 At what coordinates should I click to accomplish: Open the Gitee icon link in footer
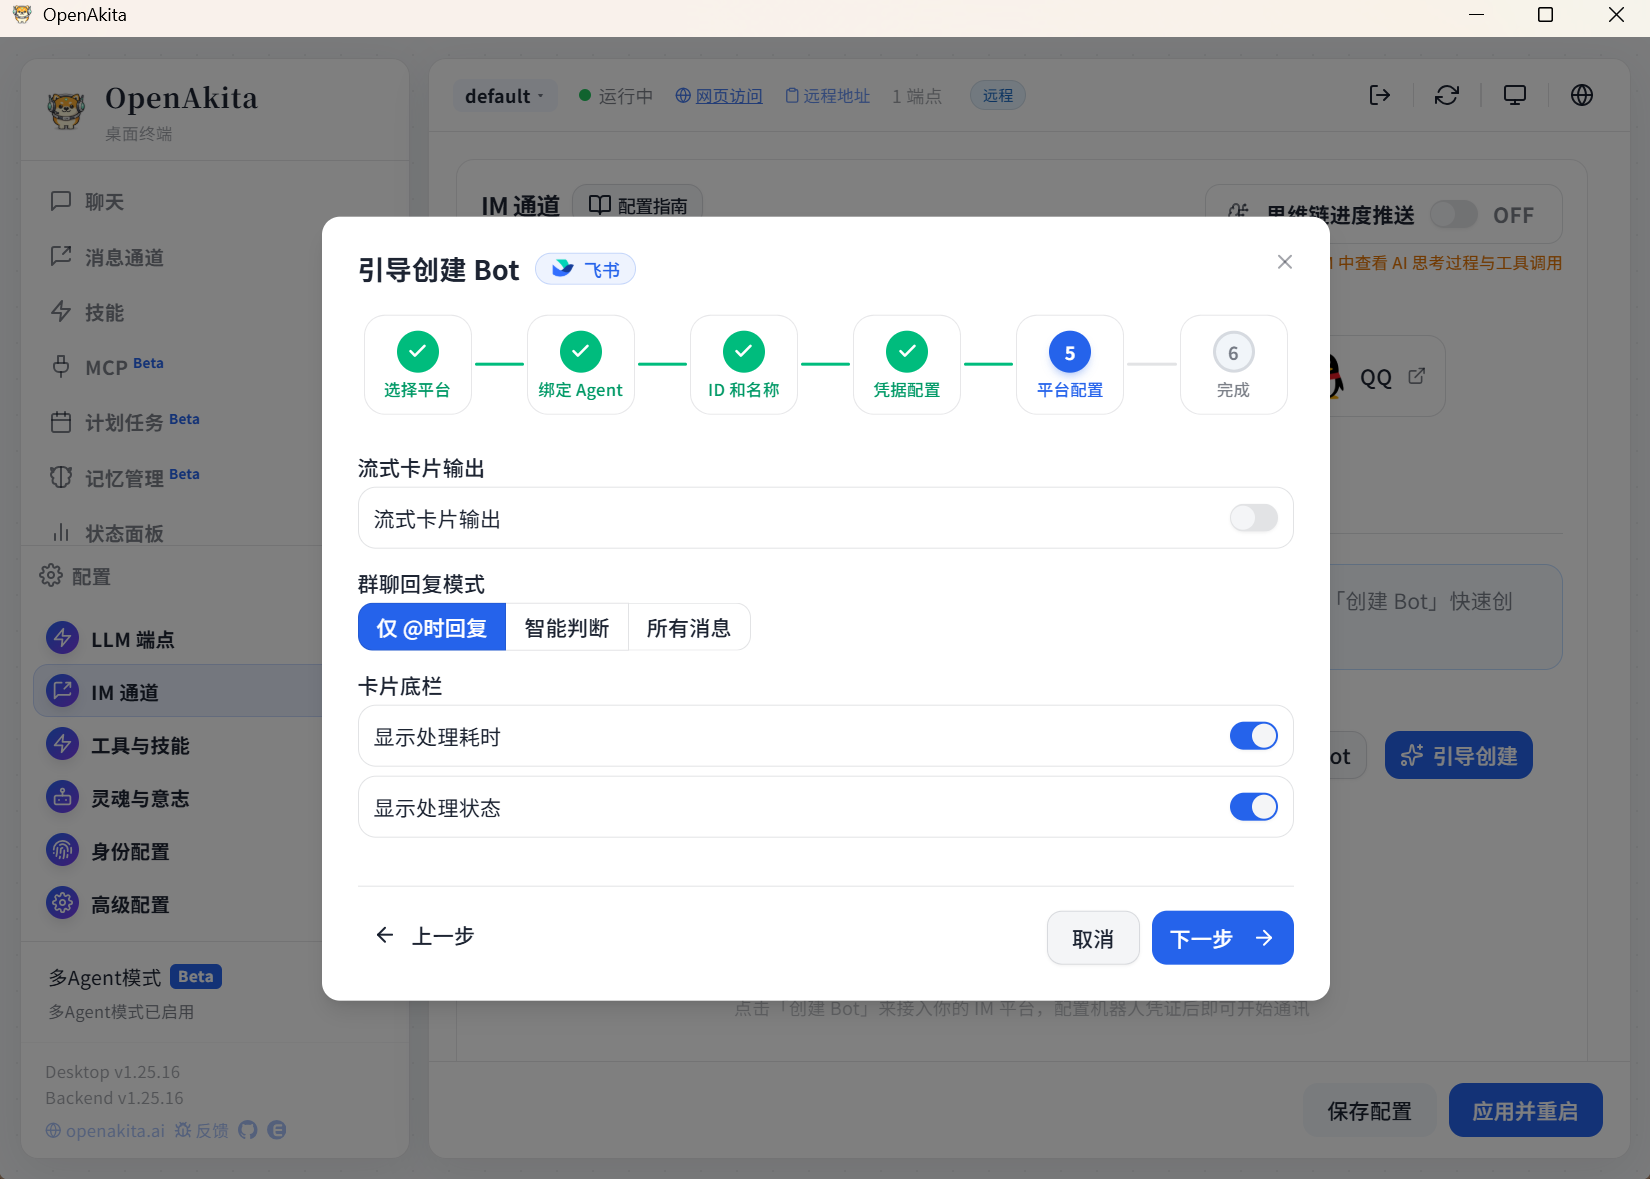(x=277, y=1130)
